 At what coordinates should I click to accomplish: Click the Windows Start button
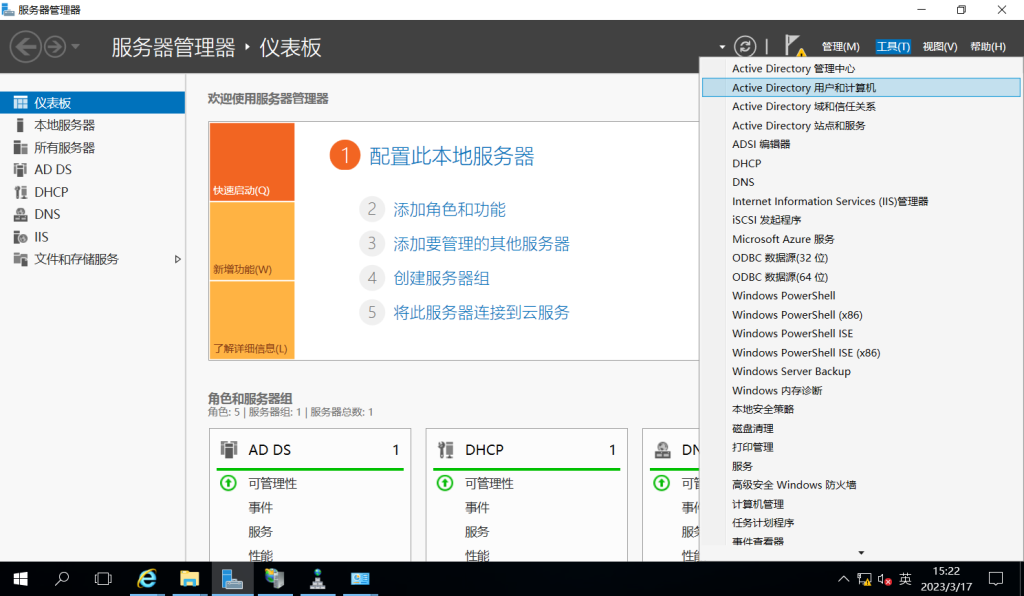20,579
